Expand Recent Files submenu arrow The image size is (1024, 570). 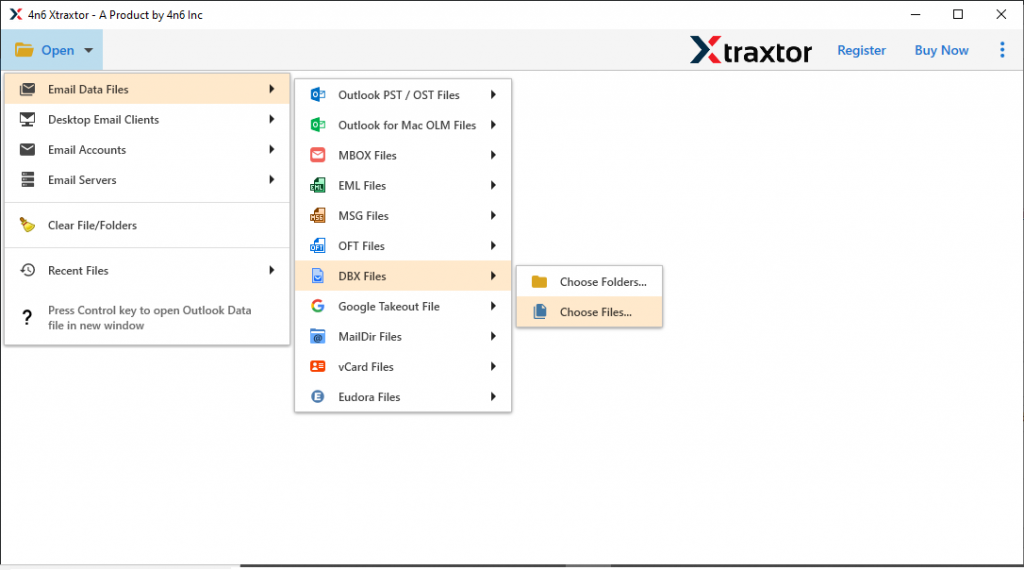[272, 270]
